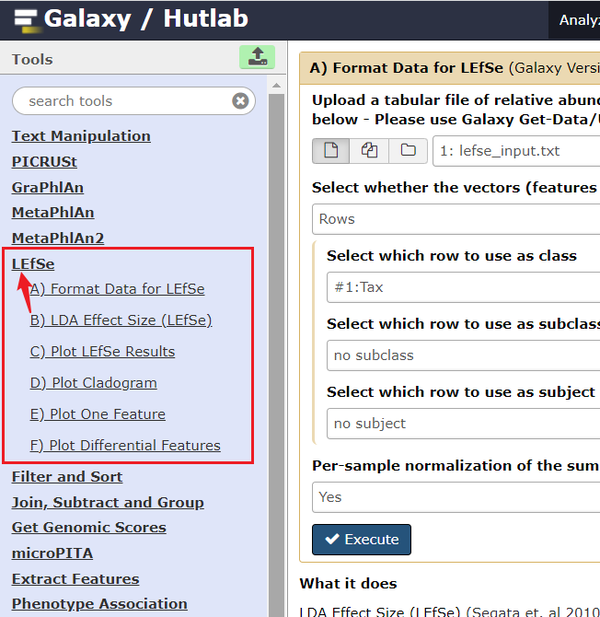Viewport: 600px width, 617px height.
Task: Open the Analyze tab in top bar
Action: (579, 19)
